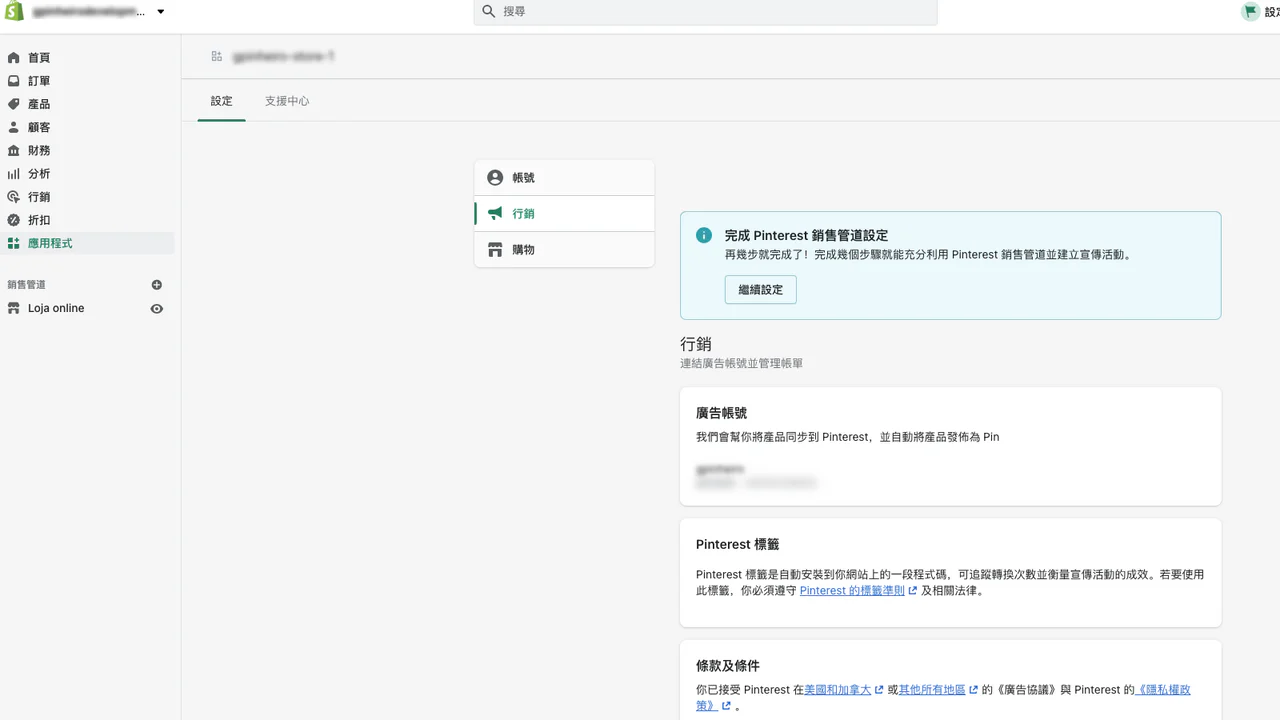The width and height of the screenshot is (1280, 720).
Task: Click the green grid icon beside 應用程式
Action: 13,243
